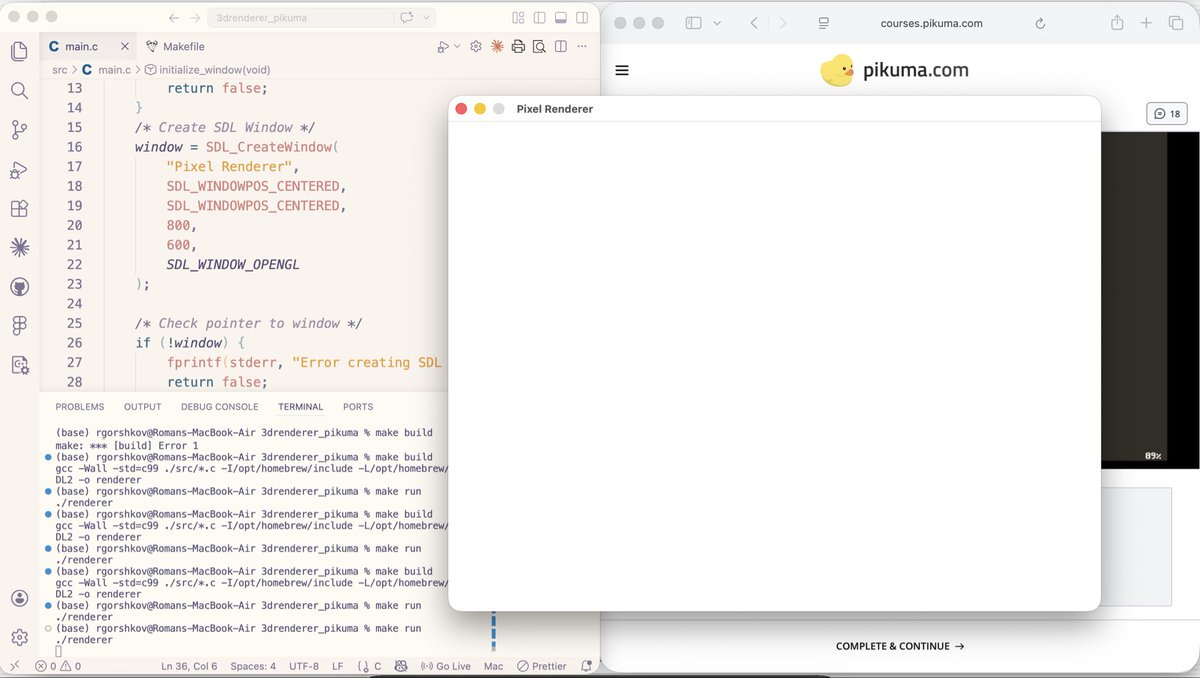Reload the Safari page
Screen dimensions: 1200x678
click(1040, 23)
